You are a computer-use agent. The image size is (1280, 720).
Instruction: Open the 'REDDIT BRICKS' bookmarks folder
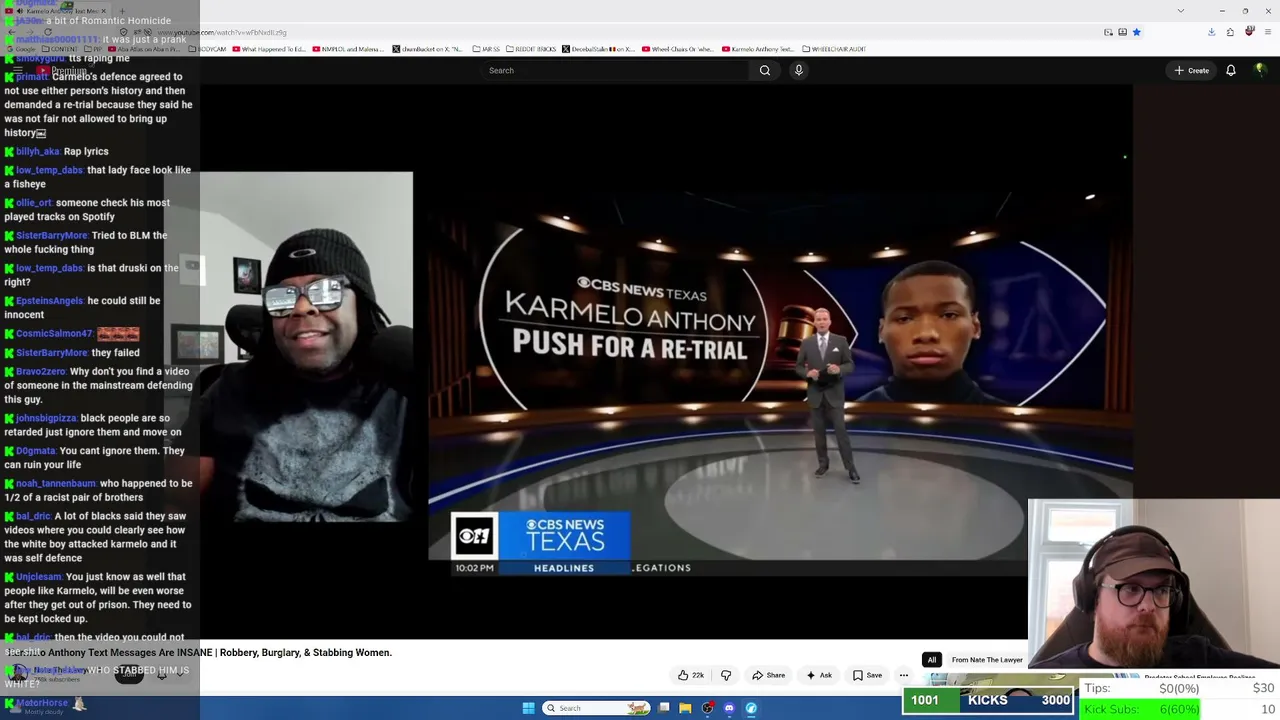[x=530, y=49]
